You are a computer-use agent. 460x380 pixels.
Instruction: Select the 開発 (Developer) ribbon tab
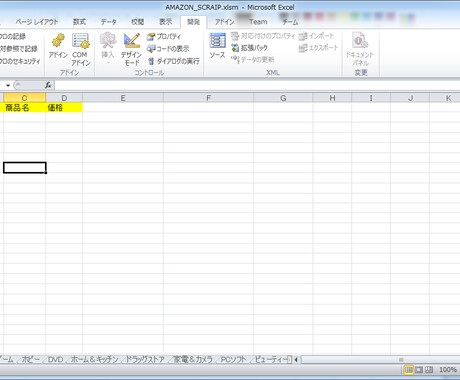pyautogui.click(x=193, y=22)
